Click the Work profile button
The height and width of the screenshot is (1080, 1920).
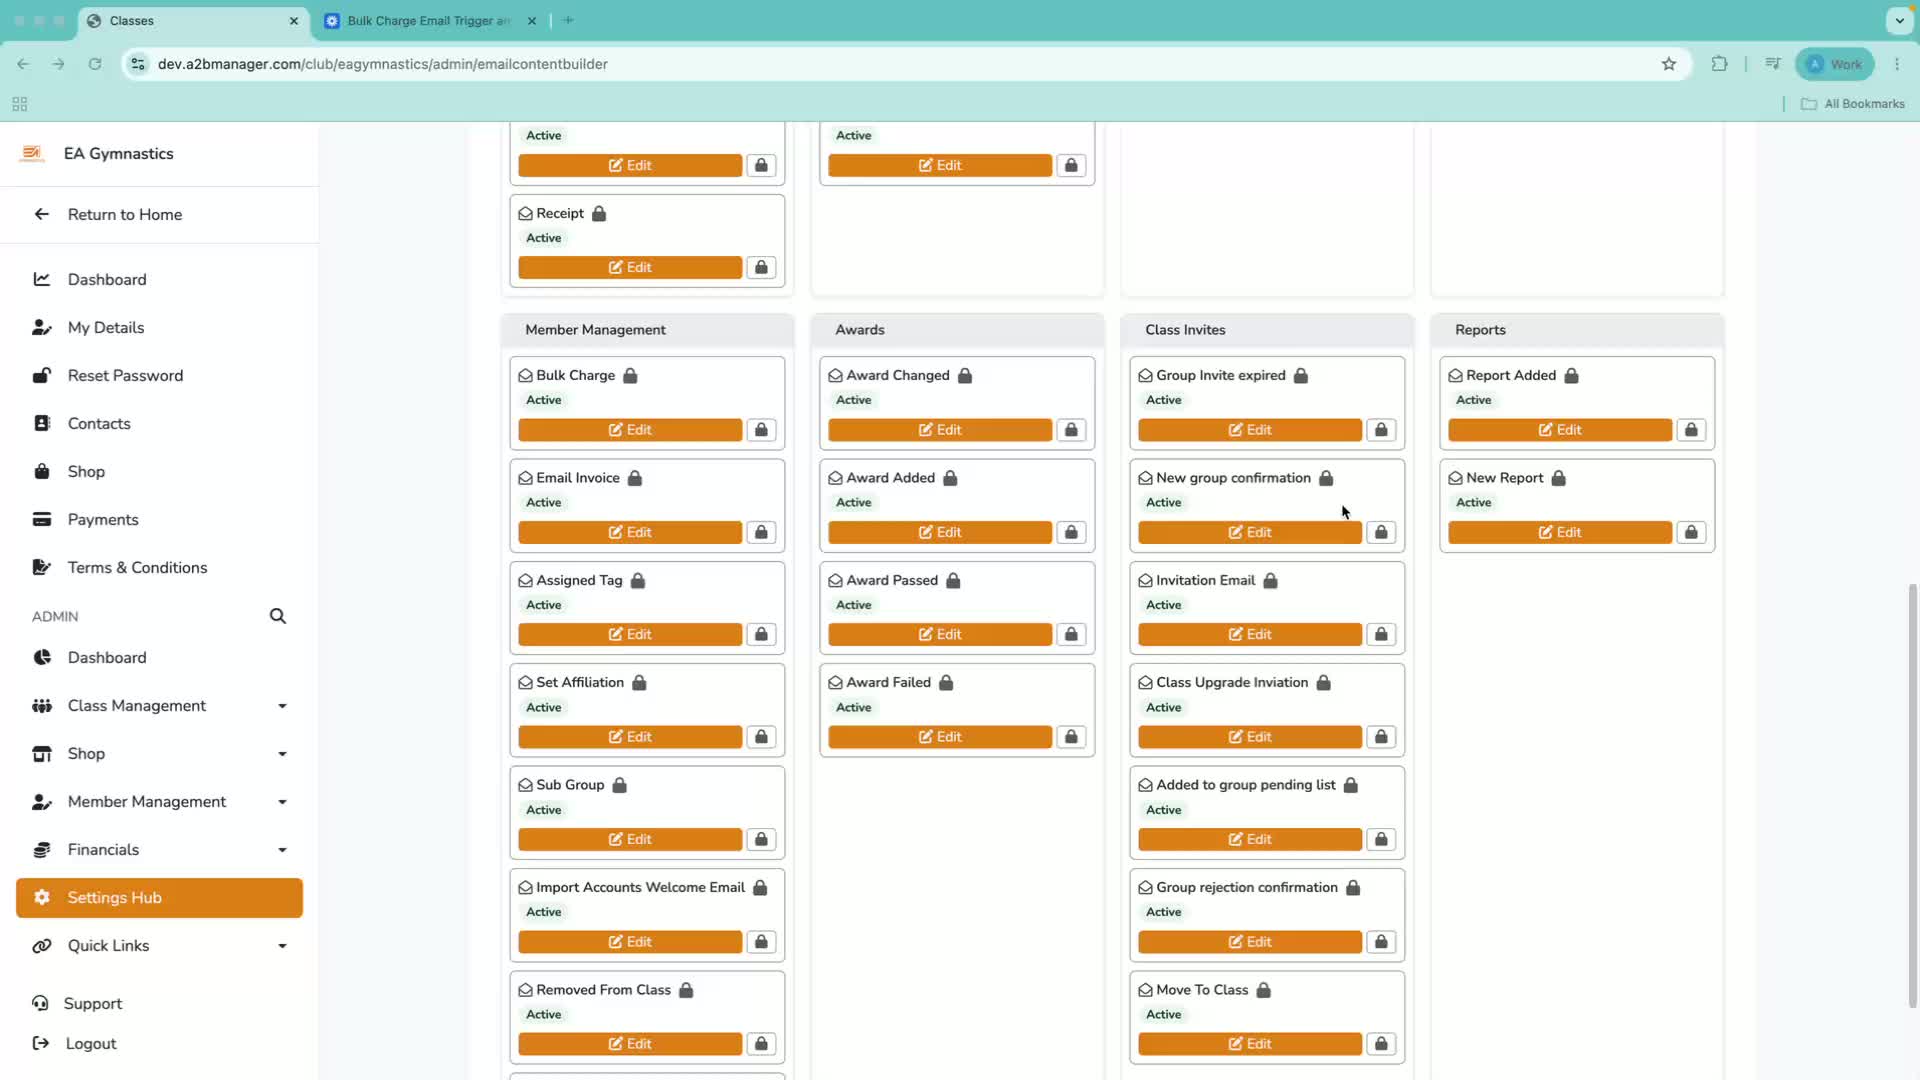(x=1835, y=64)
